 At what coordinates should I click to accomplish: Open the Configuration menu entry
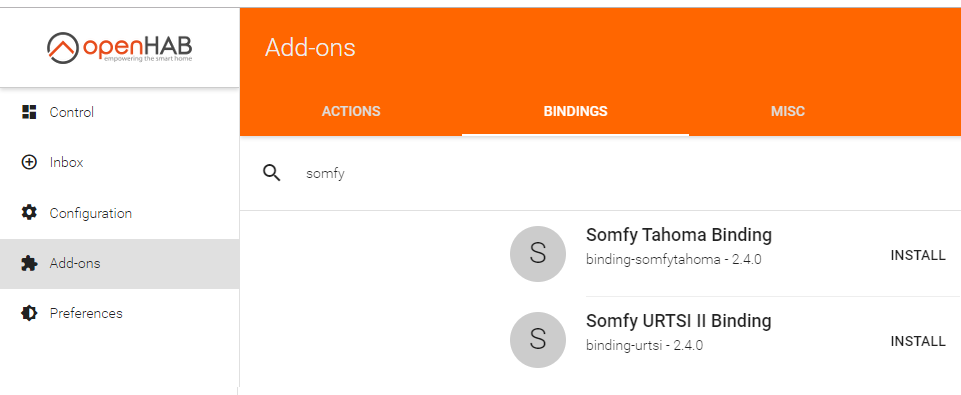[x=120, y=213]
